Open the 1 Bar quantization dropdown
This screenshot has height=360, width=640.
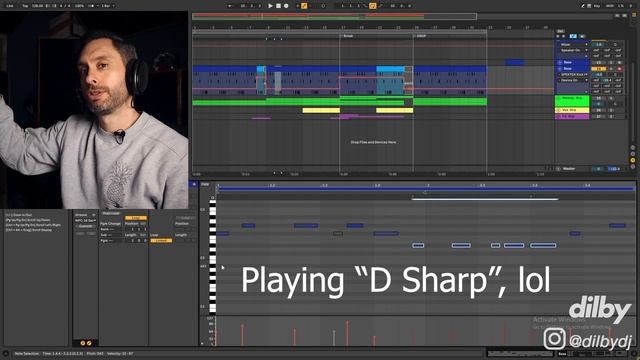pos(108,6)
